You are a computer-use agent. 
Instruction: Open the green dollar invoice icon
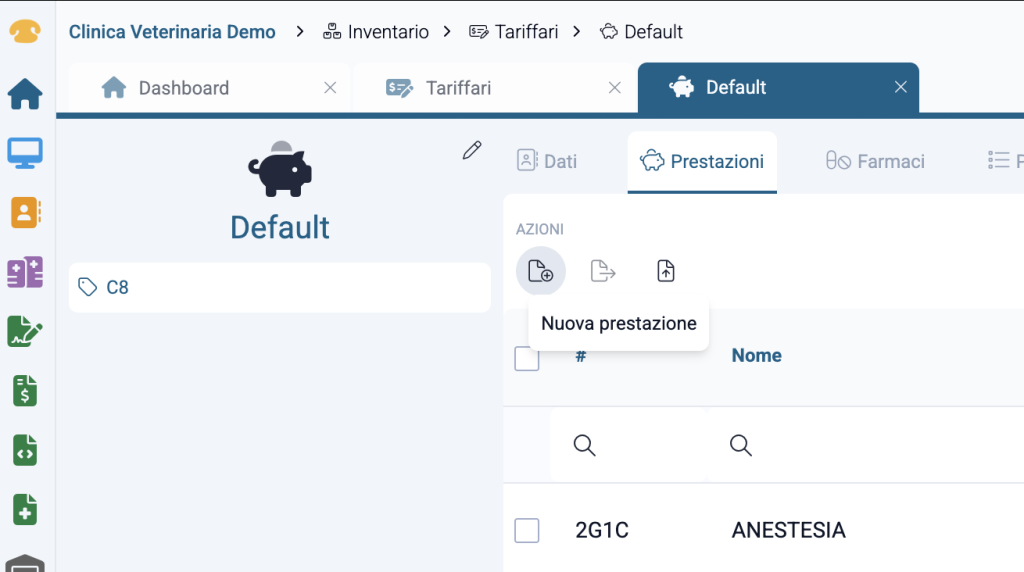25,390
